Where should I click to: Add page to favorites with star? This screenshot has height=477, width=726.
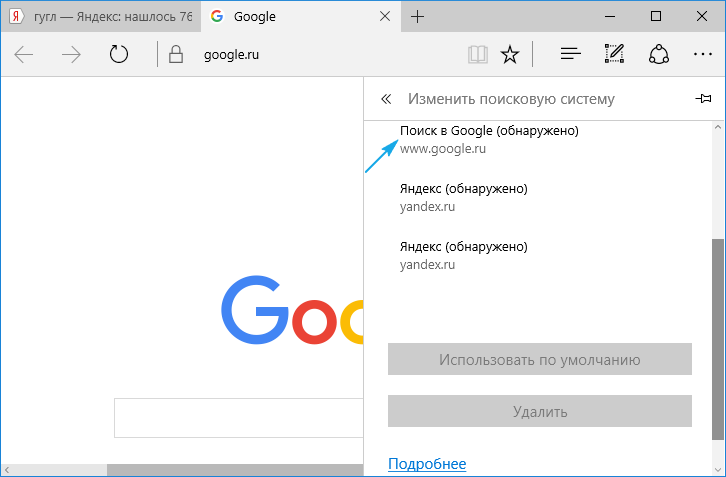[510, 55]
